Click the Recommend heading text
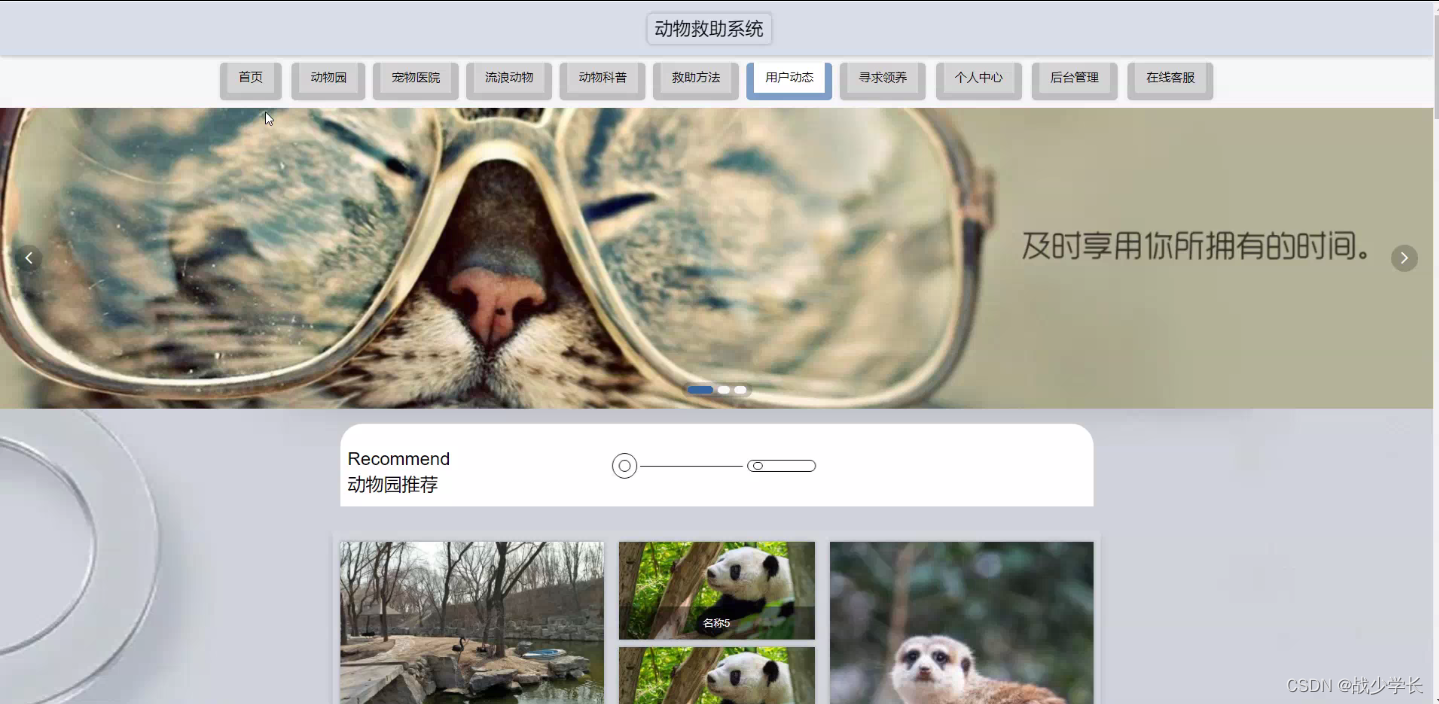The image size is (1439, 704). pos(399,459)
